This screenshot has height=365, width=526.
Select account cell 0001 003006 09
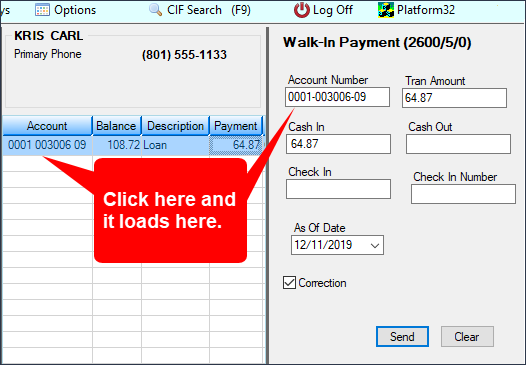click(47, 145)
